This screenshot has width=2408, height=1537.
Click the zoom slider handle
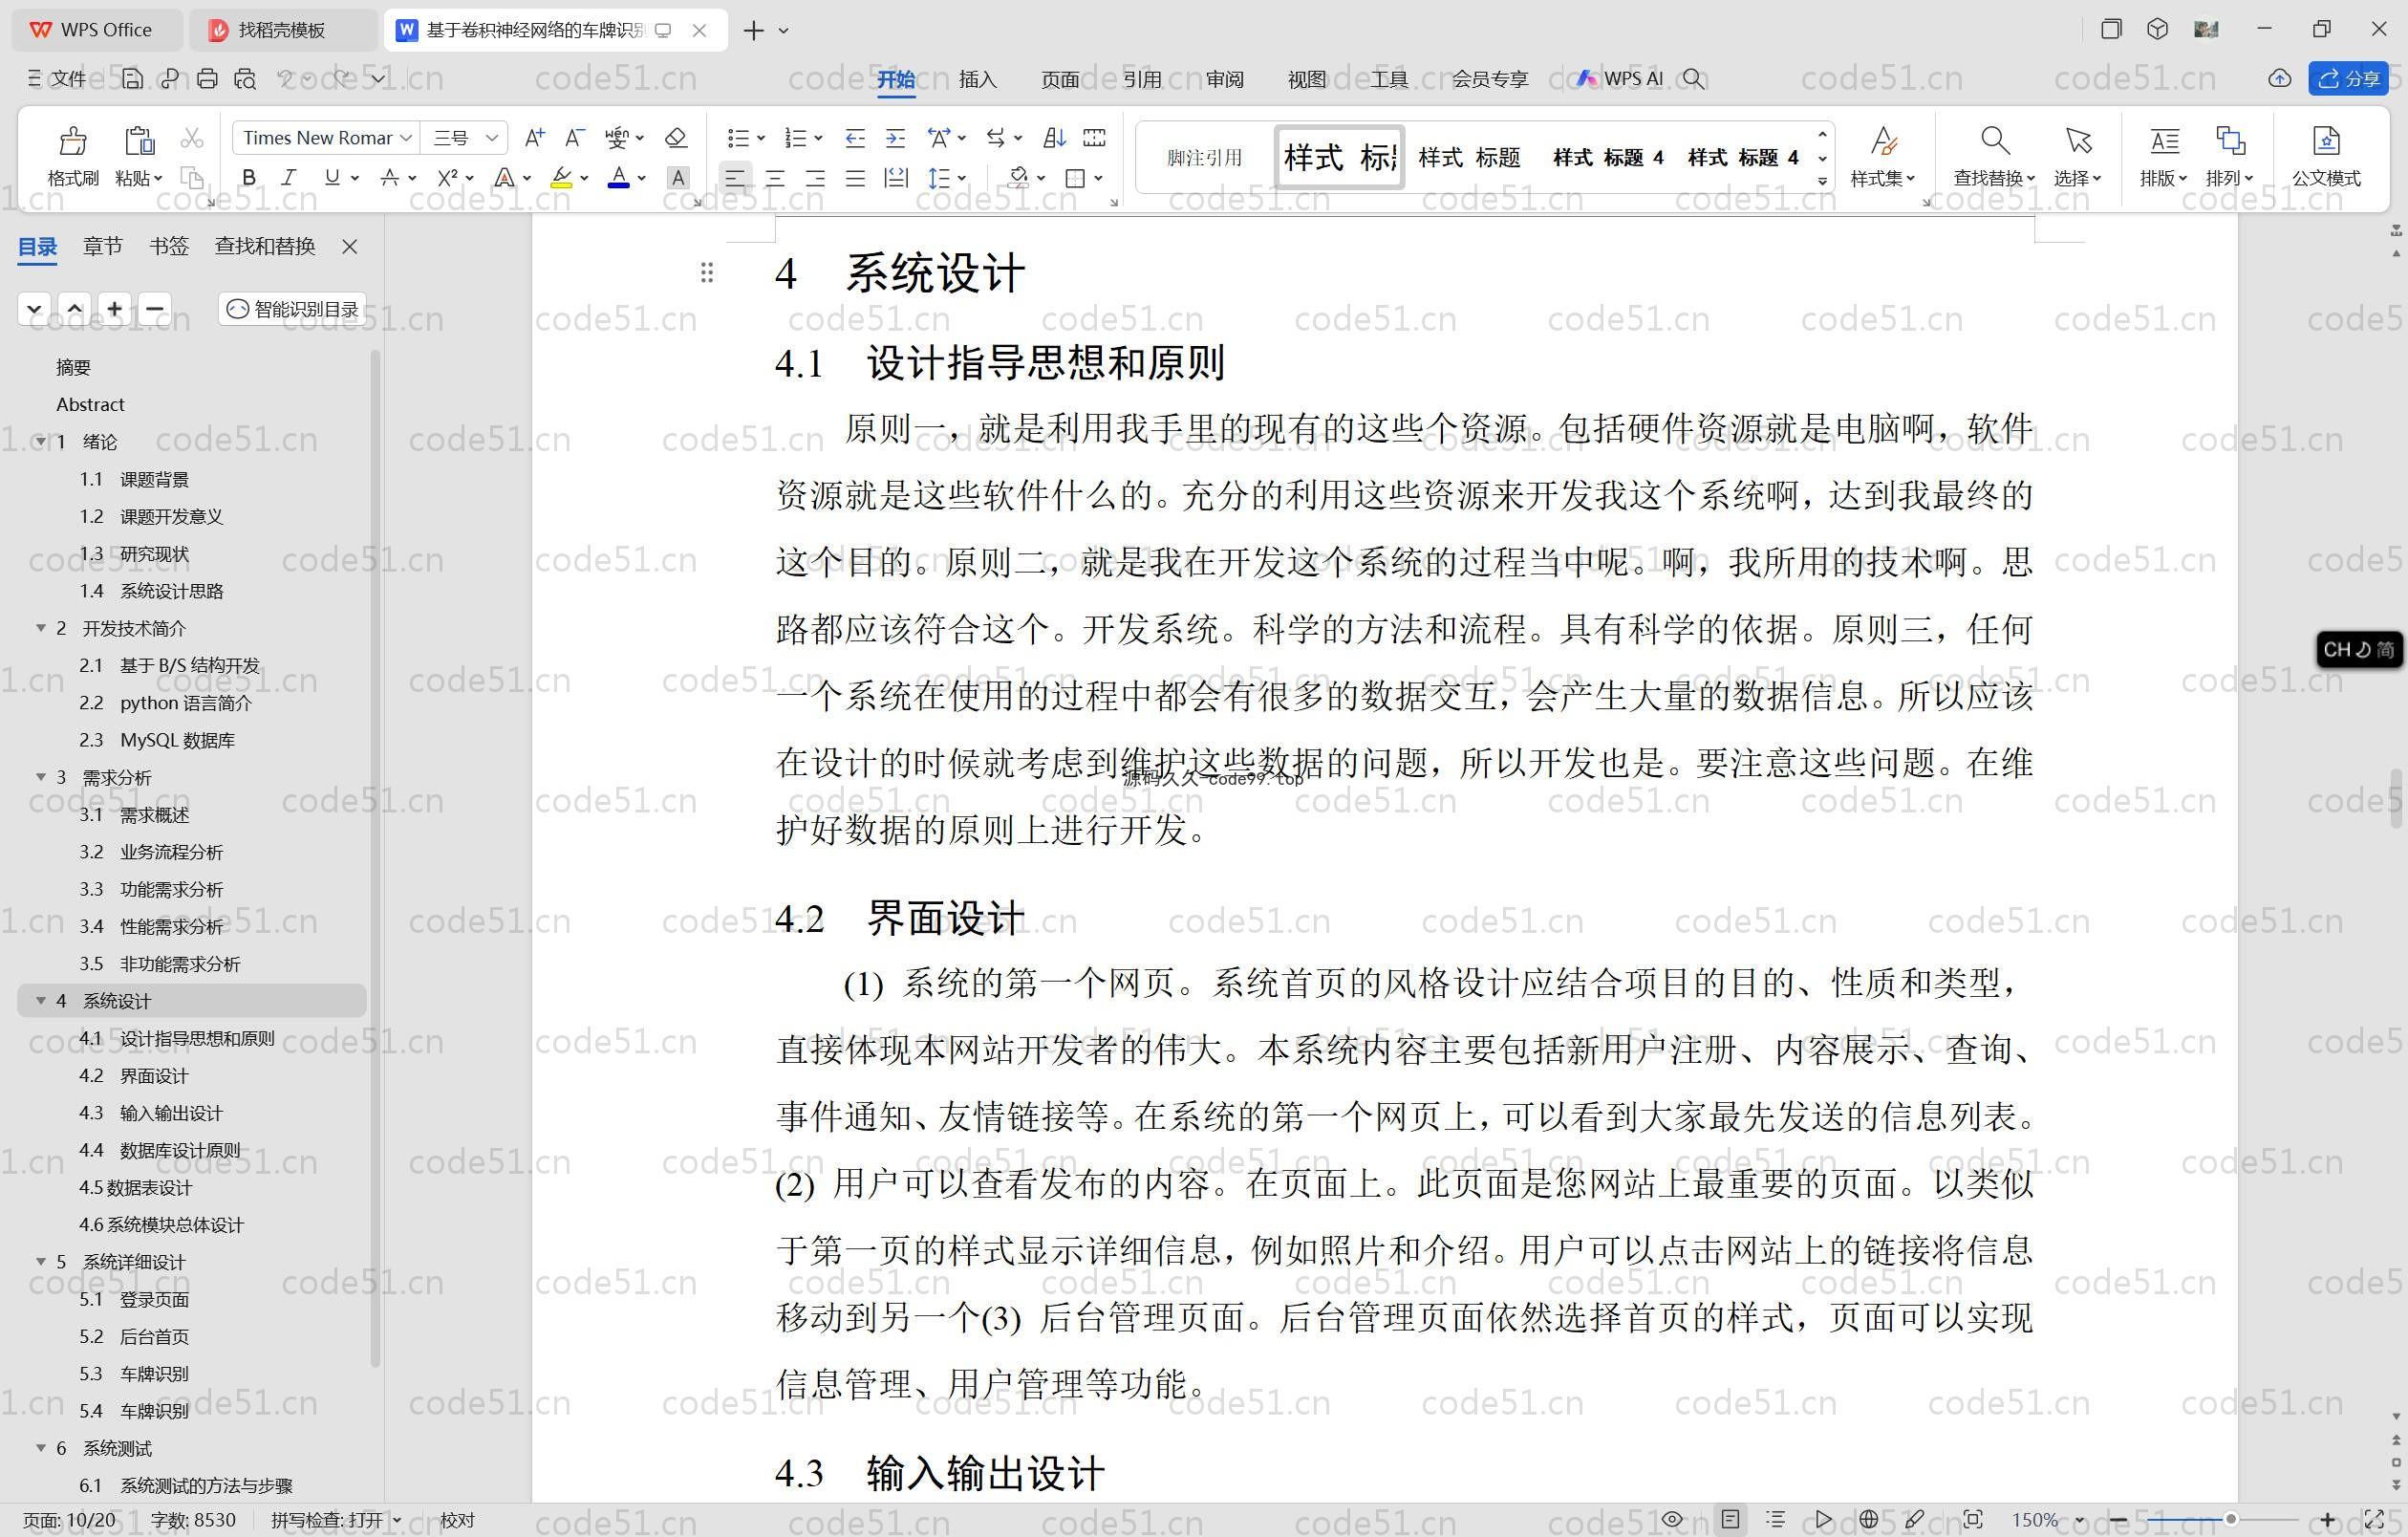[2230, 1519]
